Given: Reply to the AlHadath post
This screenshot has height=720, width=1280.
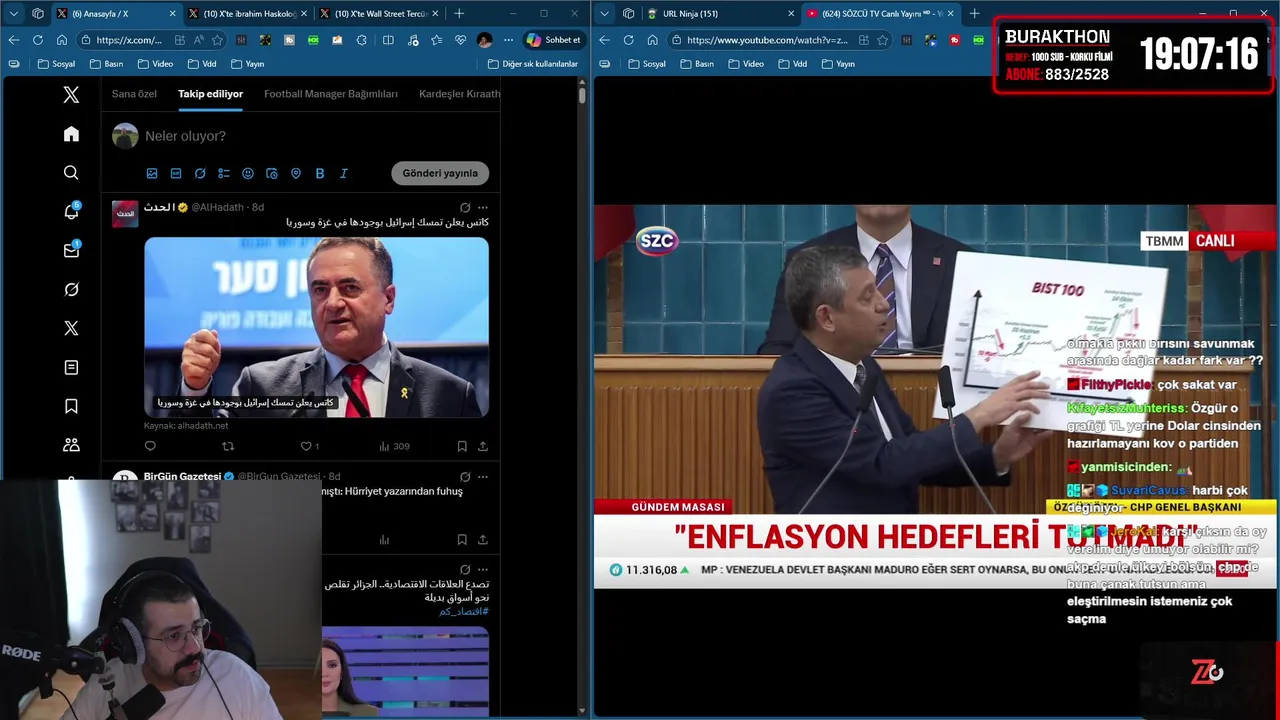Looking at the screenshot, I should point(150,446).
